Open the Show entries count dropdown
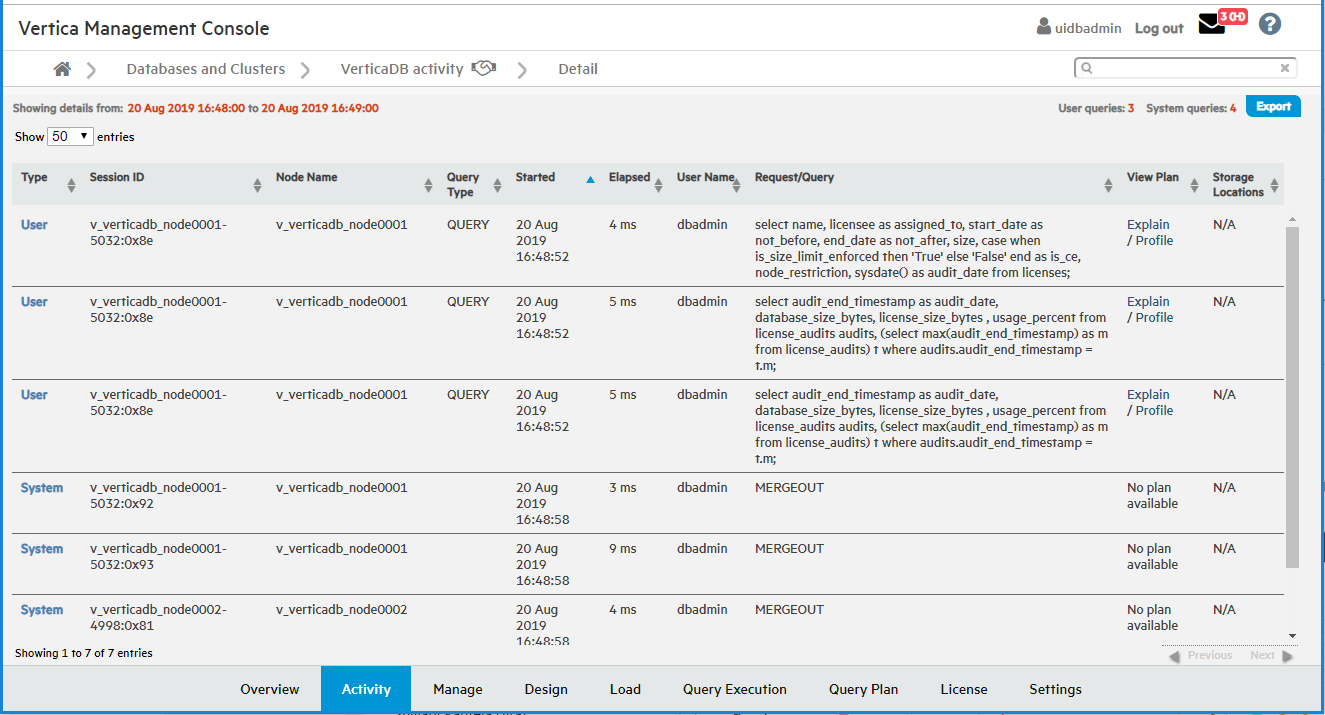1325x715 pixels. pyautogui.click(x=70, y=136)
